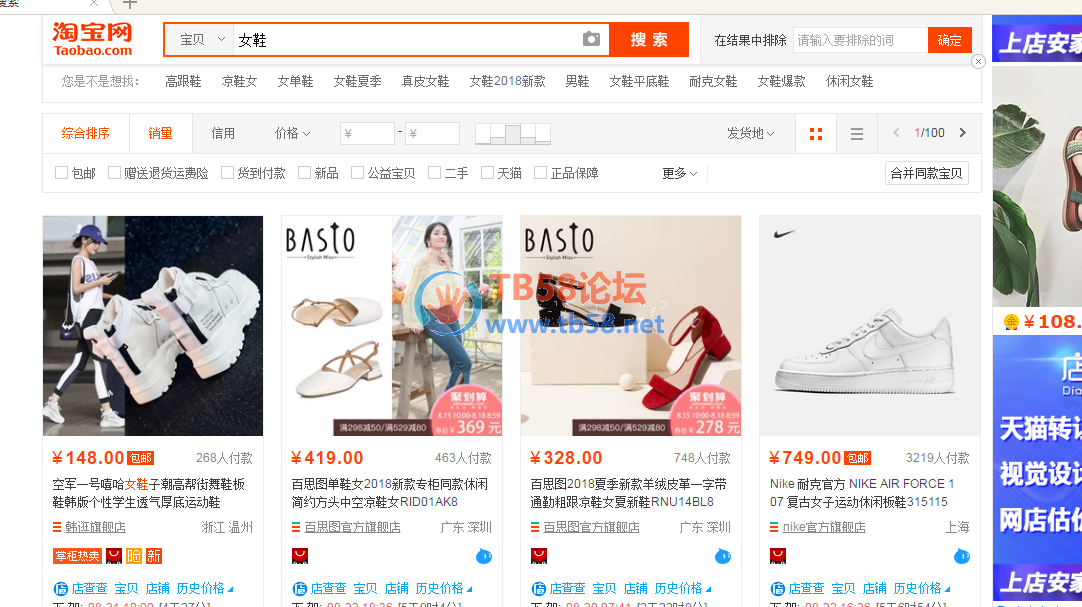Click the Taobao logo

click(93, 39)
